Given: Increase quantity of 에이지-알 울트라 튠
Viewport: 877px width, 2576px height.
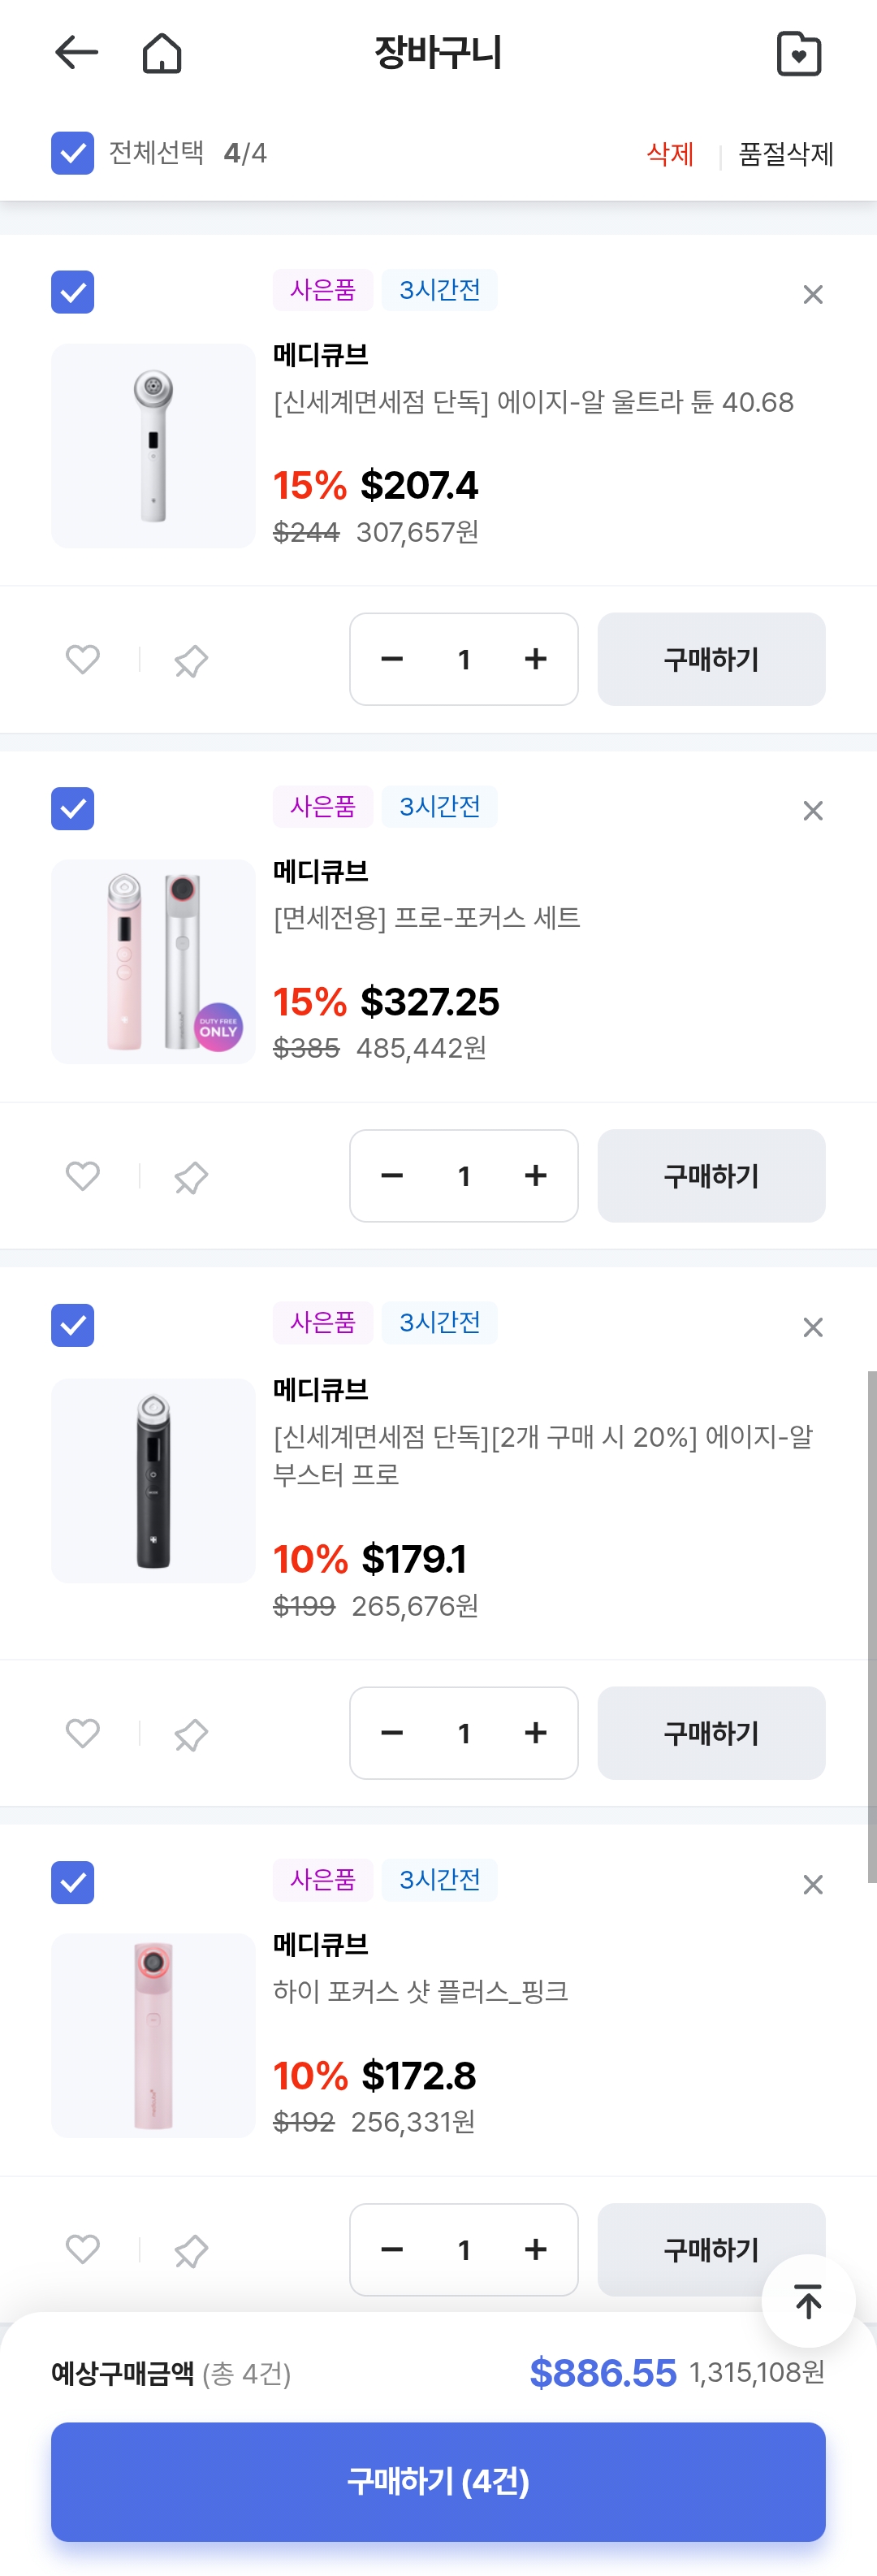Looking at the screenshot, I should [x=535, y=659].
